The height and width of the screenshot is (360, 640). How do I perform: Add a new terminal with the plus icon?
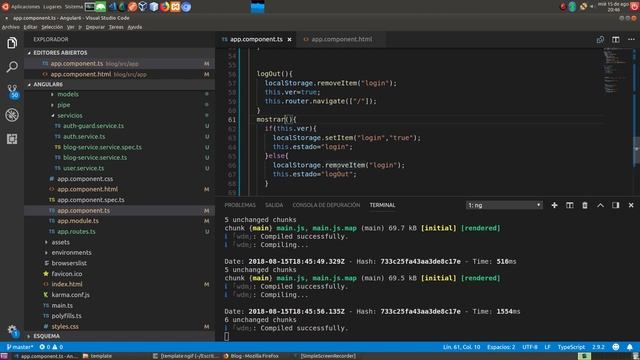coord(554,205)
